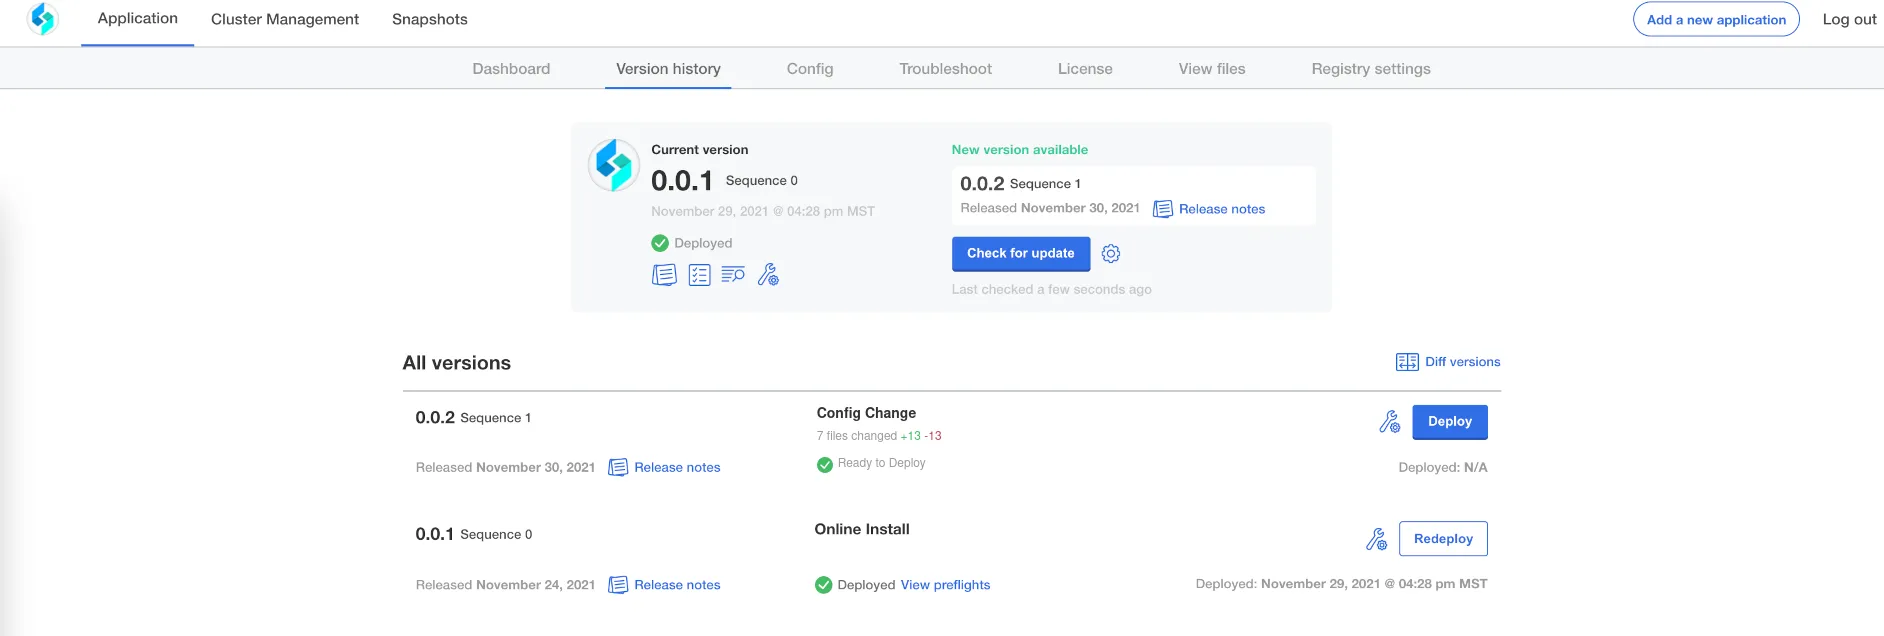1884x636 pixels.
Task: Go to the Troubleshoot sub-tab
Action: (946, 69)
